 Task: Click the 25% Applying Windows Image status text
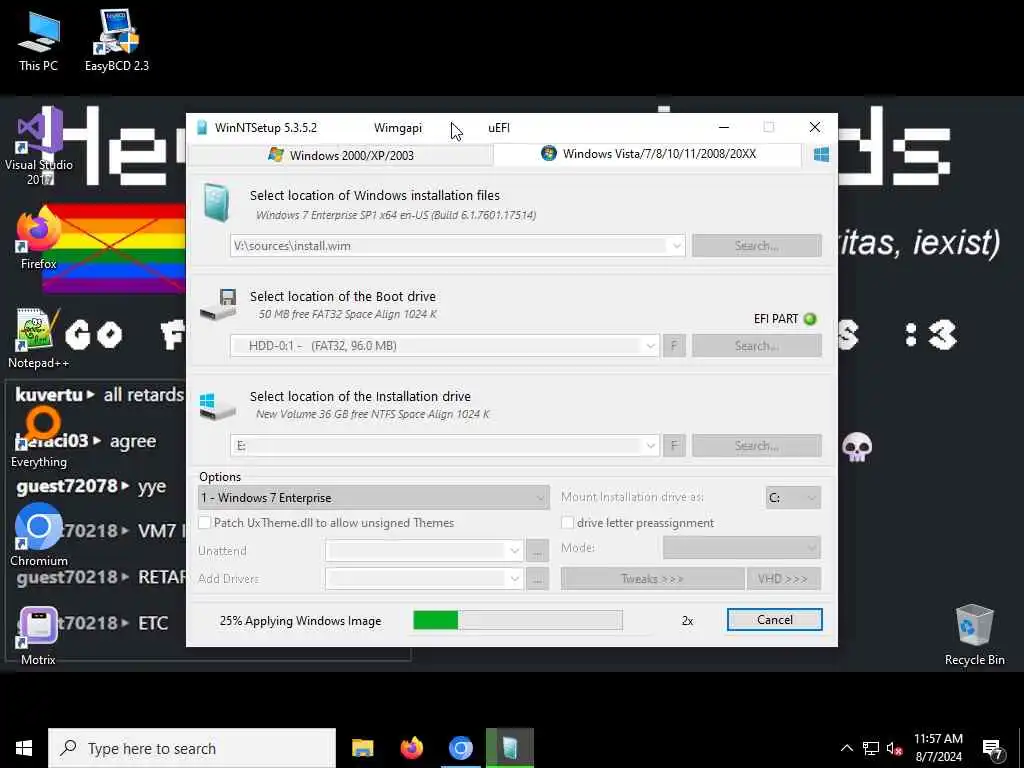coord(300,621)
